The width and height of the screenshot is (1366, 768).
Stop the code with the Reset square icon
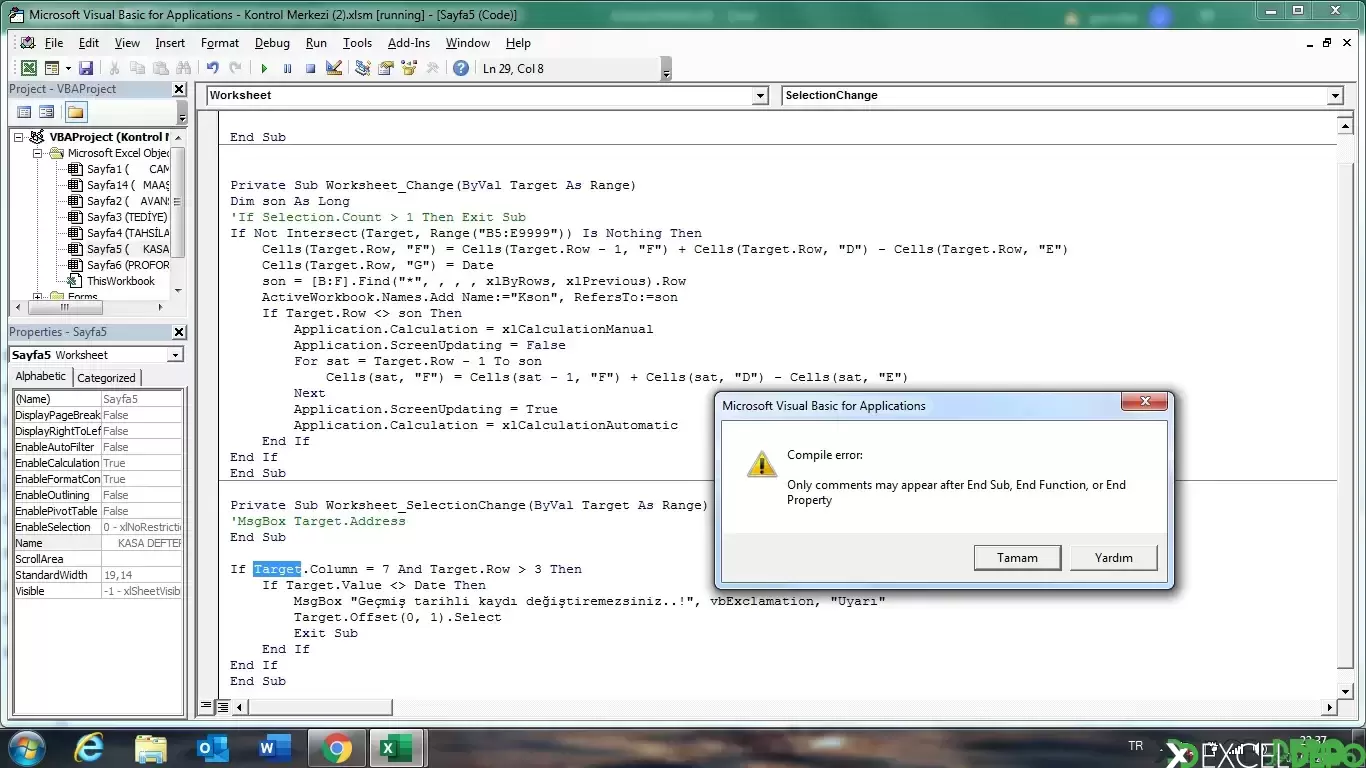pos(310,68)
